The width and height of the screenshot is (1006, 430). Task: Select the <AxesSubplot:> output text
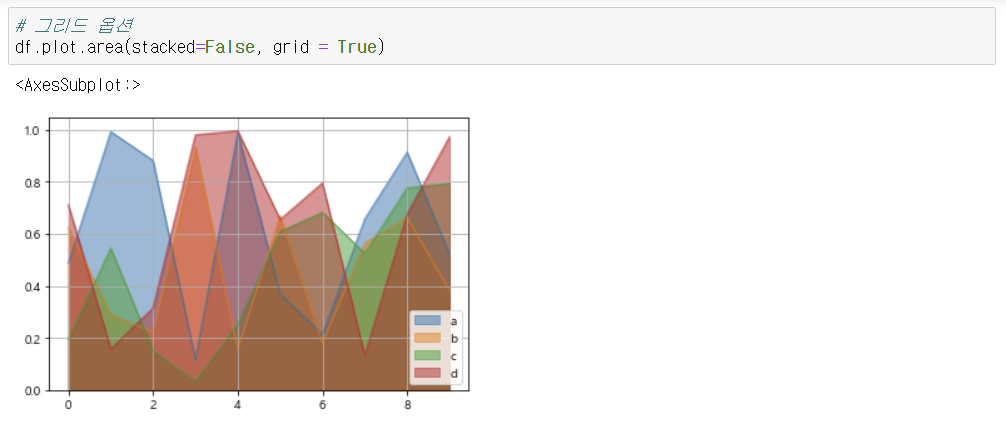(78, 85)
